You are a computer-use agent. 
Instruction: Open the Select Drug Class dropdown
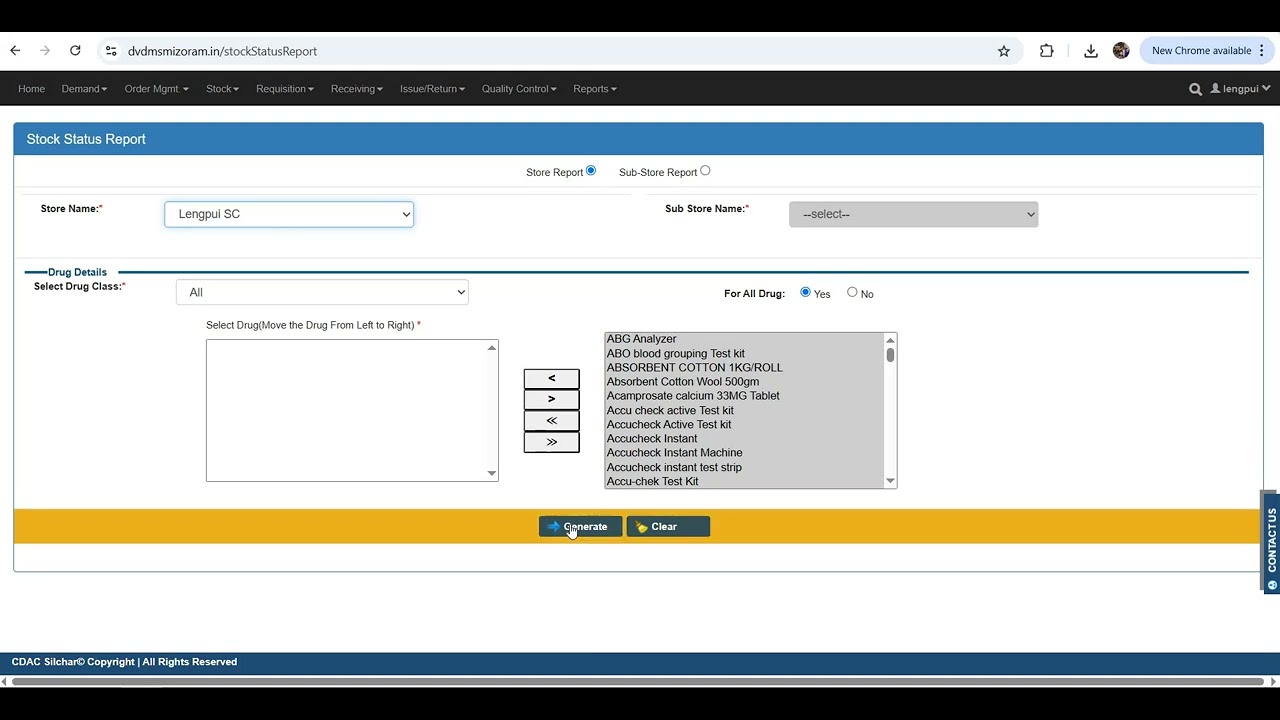point(322,292)
